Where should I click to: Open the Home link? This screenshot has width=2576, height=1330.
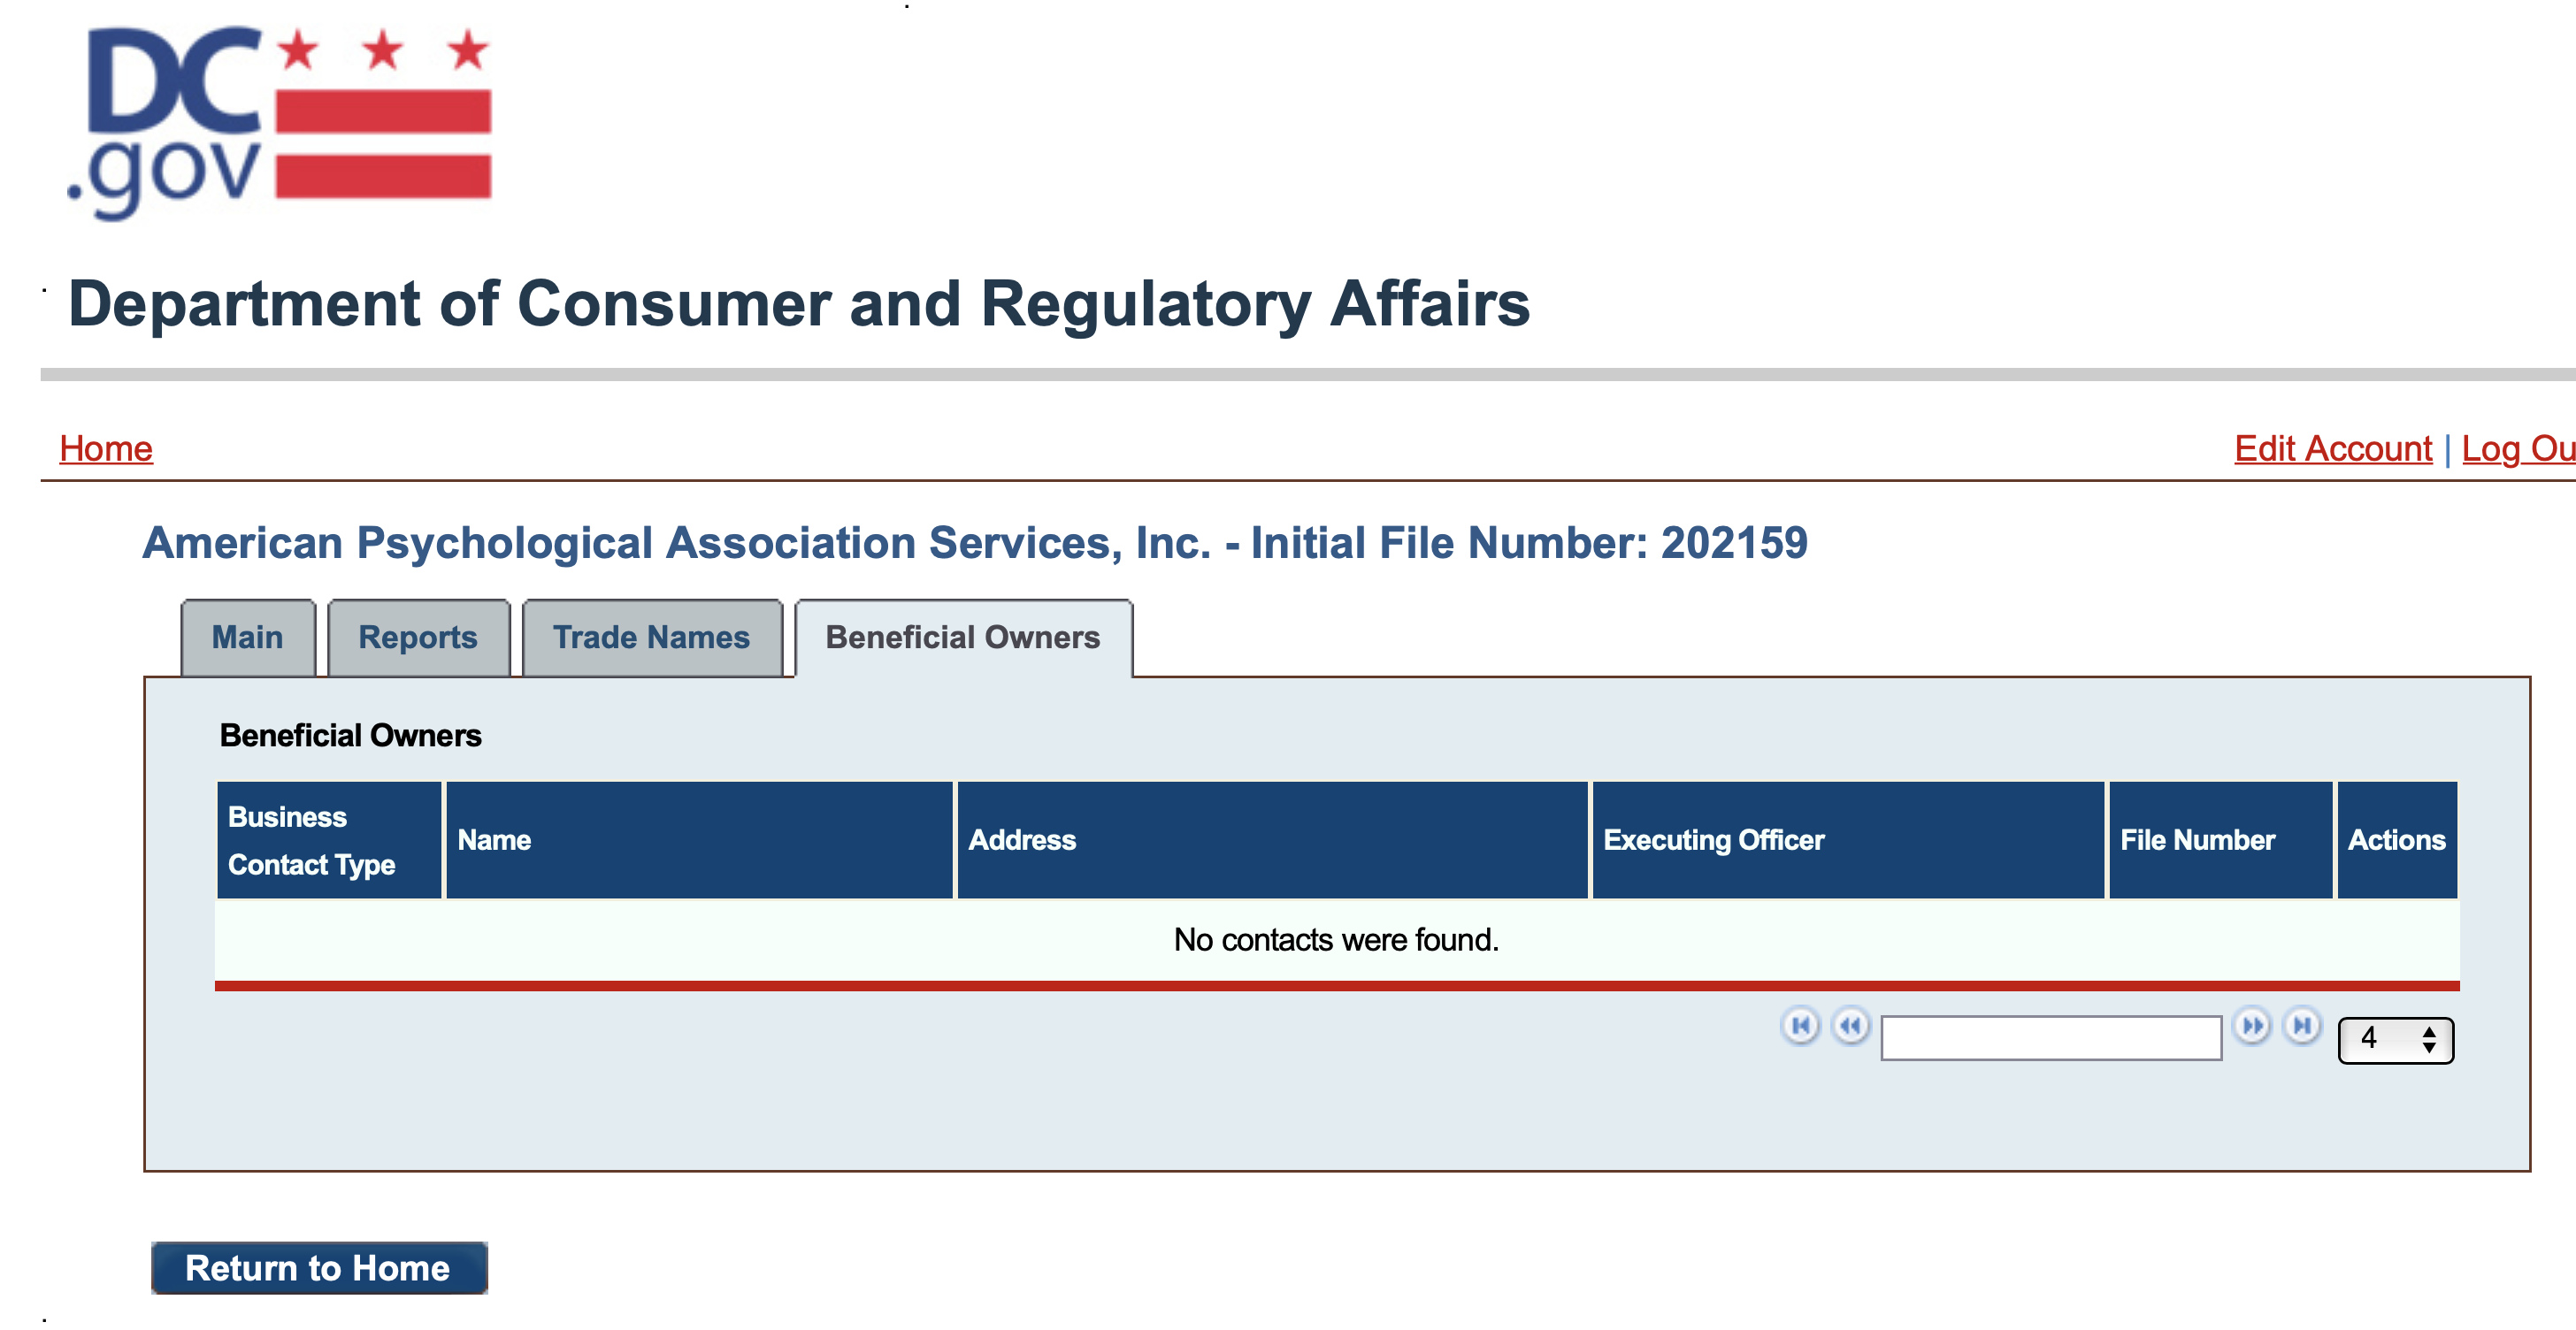coord(106,449)
